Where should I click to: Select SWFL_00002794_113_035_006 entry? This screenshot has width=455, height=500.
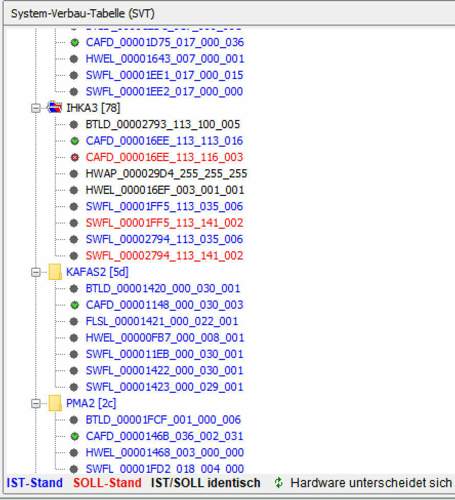tap(164, 239)
